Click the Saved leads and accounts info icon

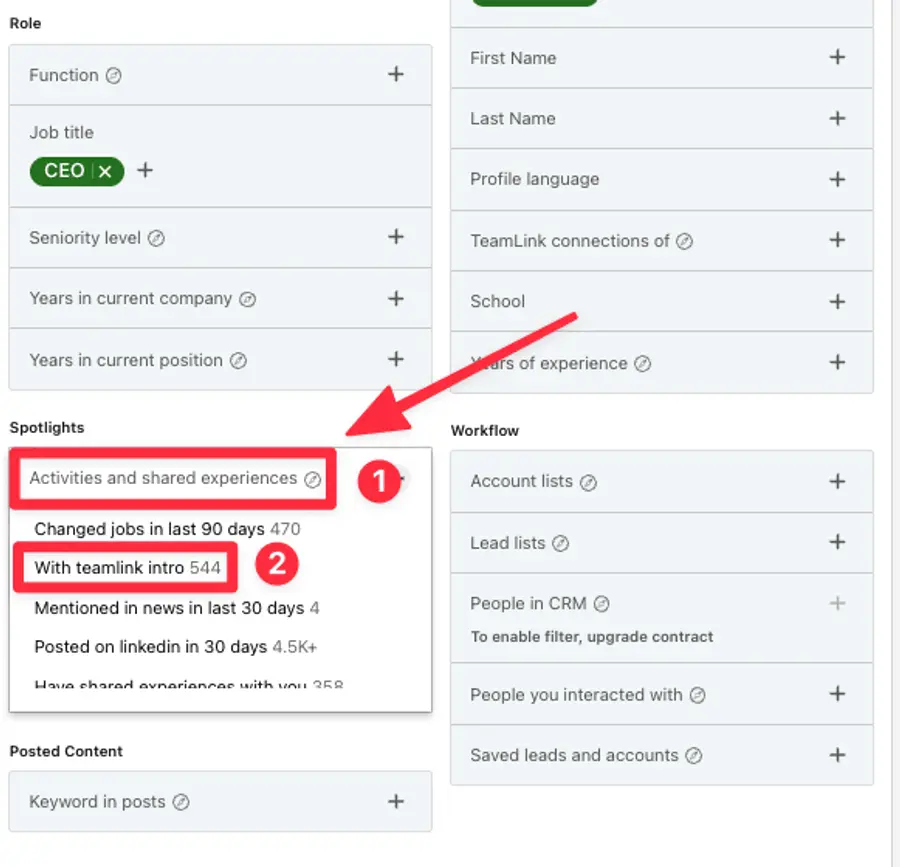693,755
